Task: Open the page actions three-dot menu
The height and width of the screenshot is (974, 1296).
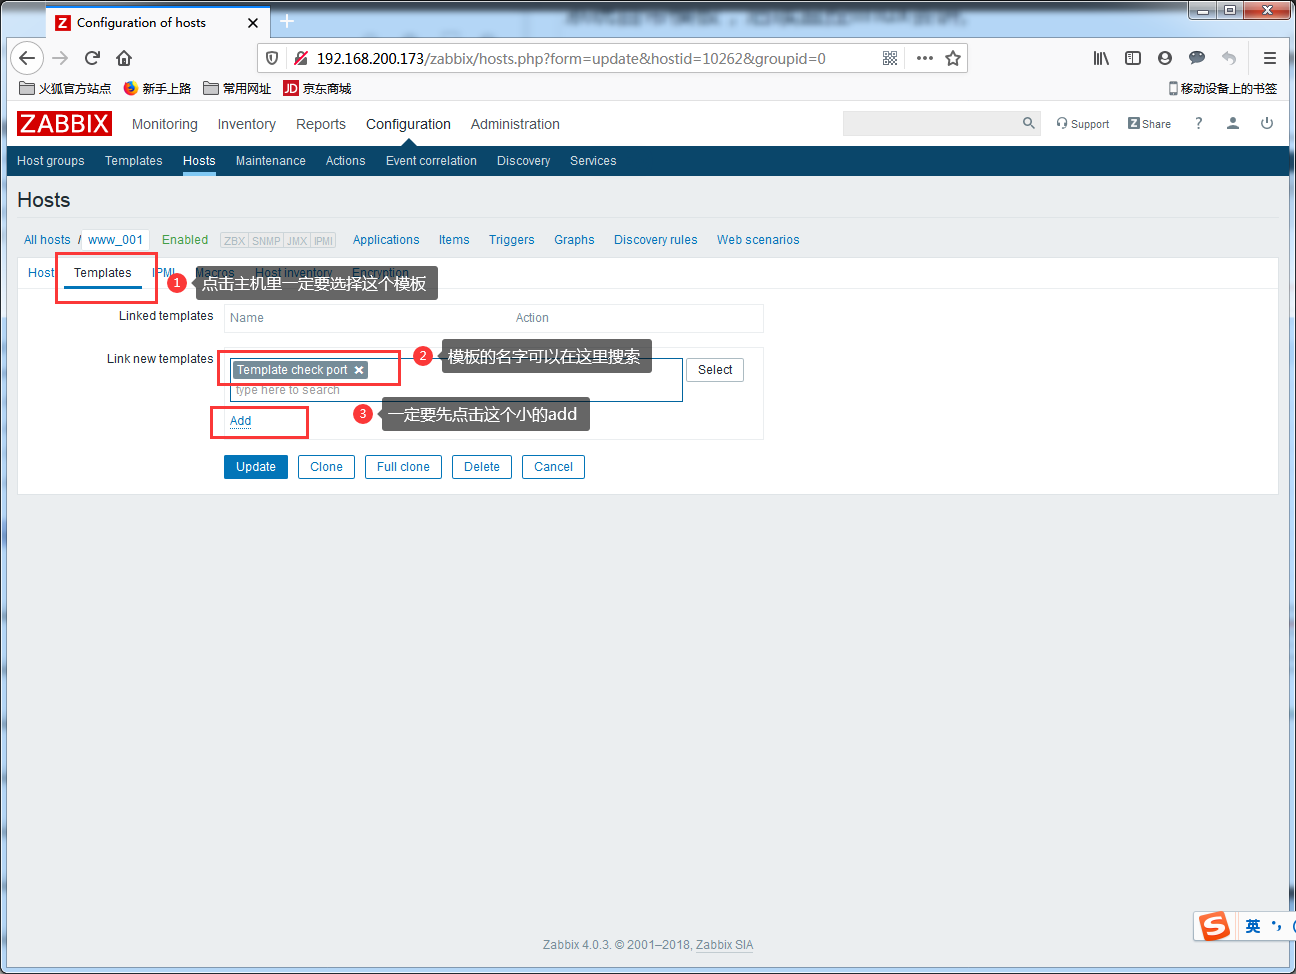Action: tap(925, 58)
